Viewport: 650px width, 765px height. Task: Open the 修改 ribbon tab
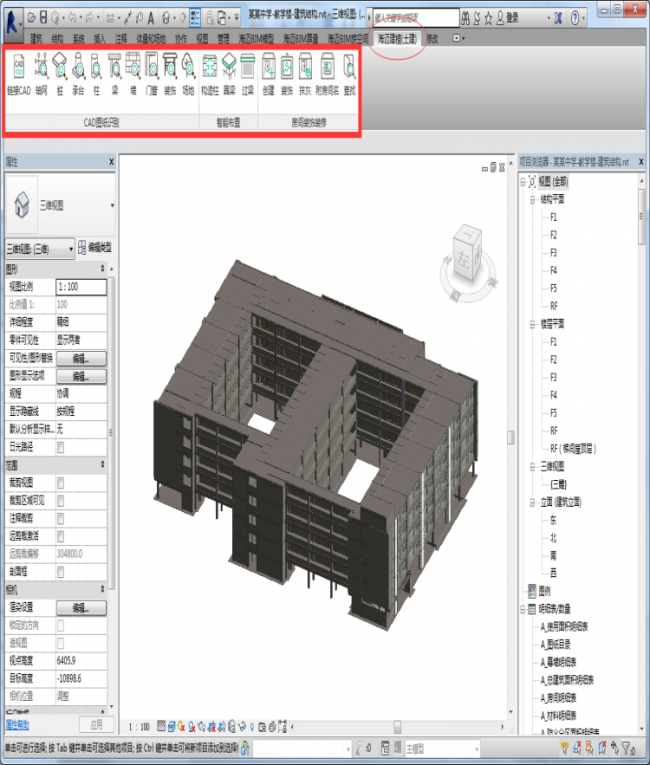(x=432, y=38)
